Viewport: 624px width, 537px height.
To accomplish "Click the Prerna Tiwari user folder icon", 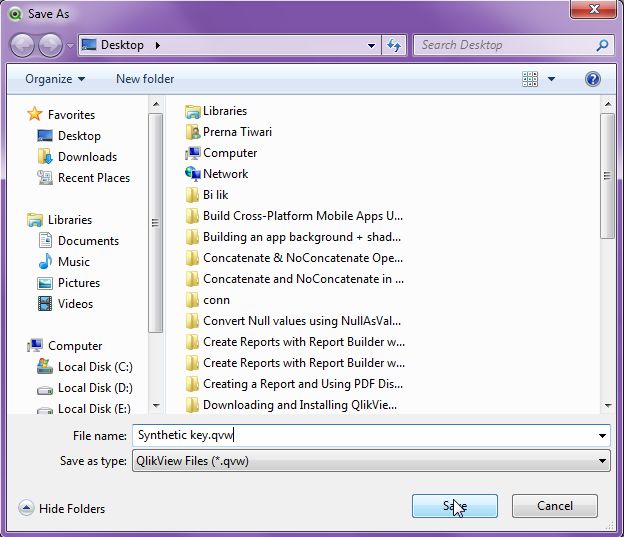I will click(x=193, y=132).
